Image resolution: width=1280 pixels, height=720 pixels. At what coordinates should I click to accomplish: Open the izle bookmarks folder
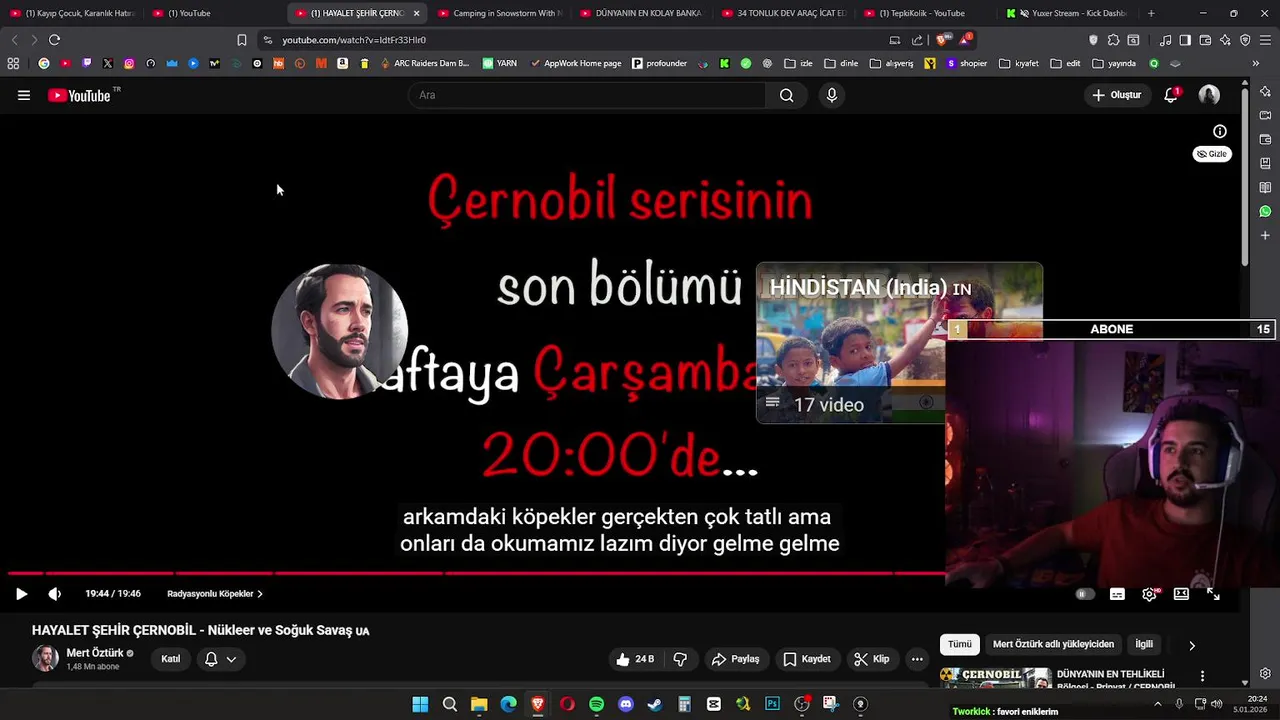tap(798, 63)
